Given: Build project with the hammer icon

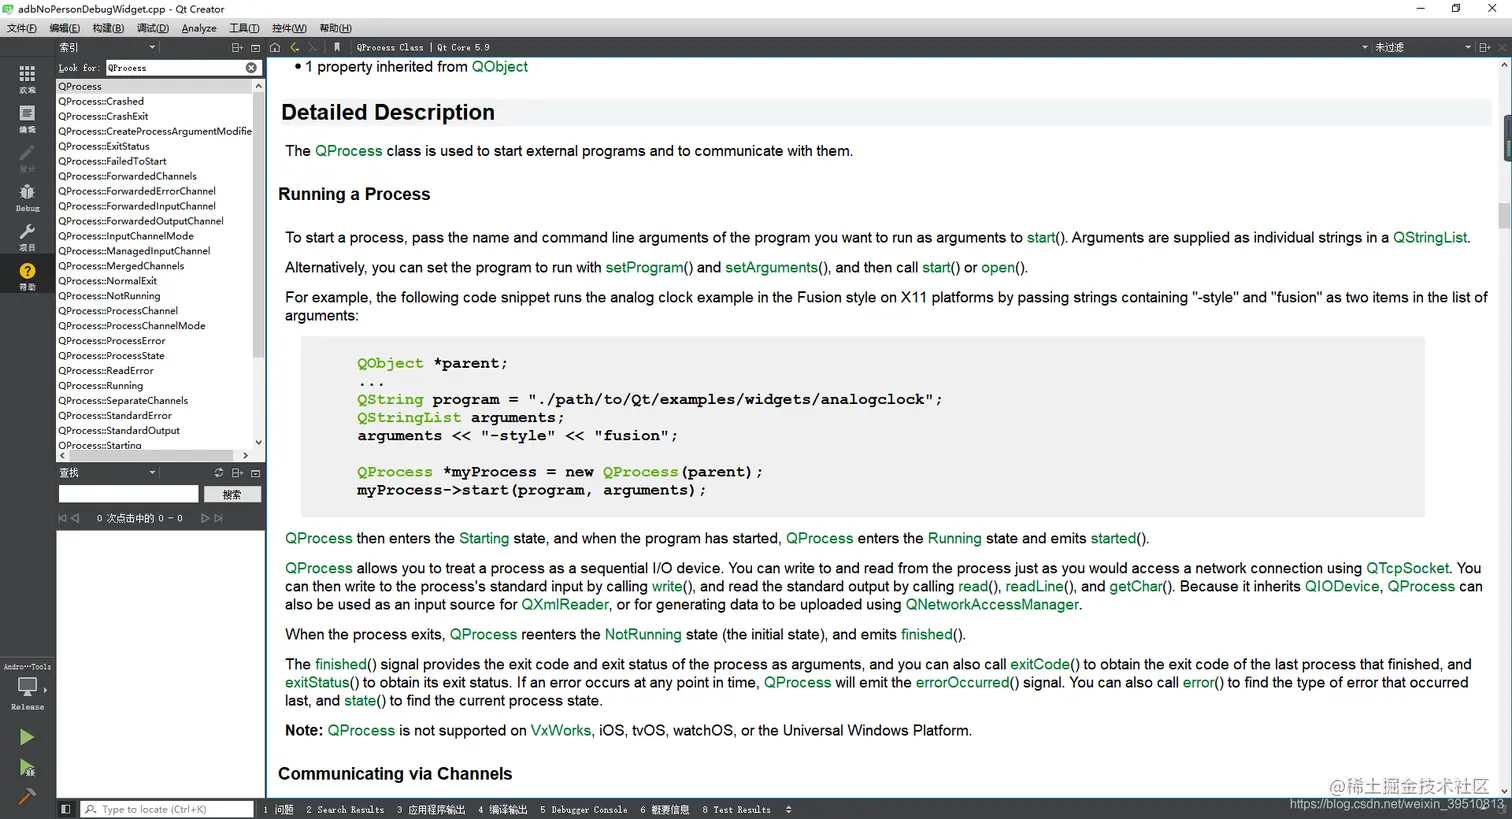Looking at the screenshot, I should (27, 797).
